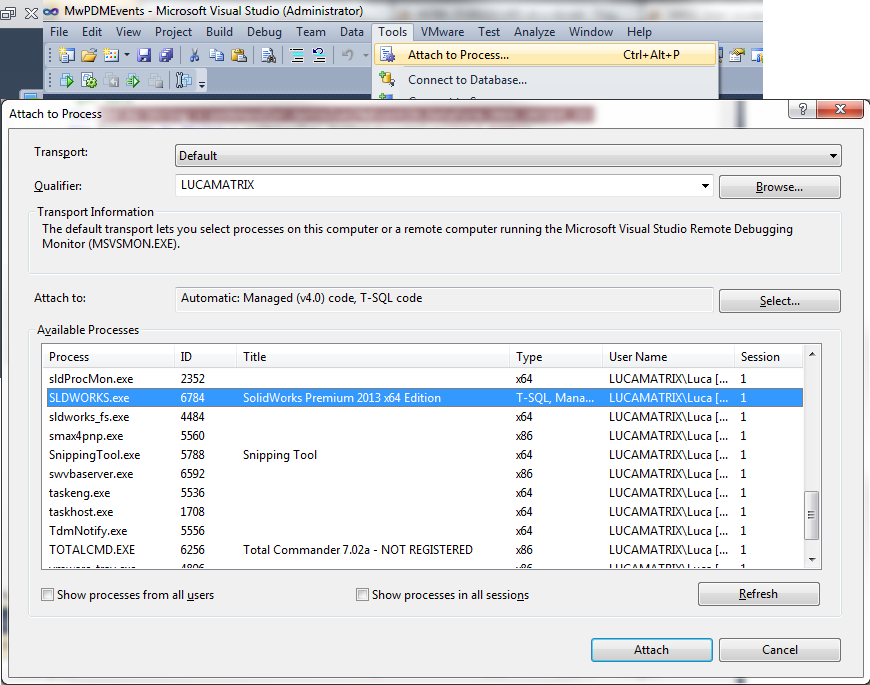Click the New Project toolbar icon

67,55
